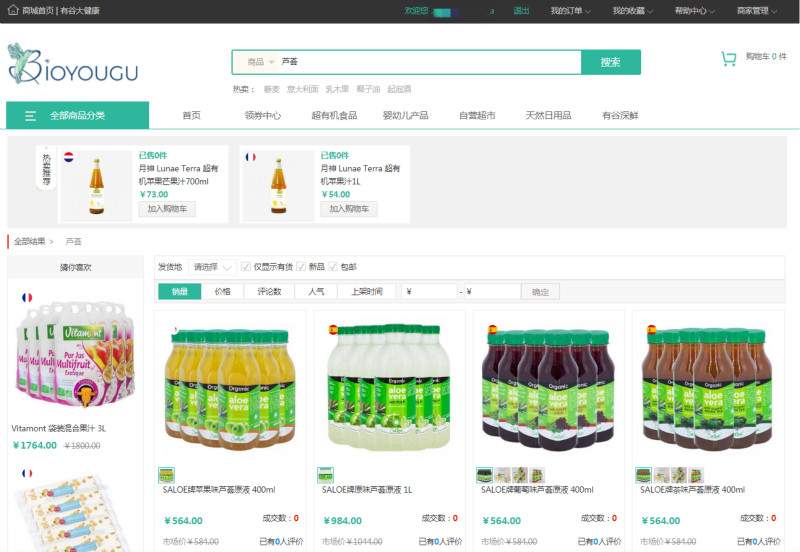This screenshot has width=800, height=552.
Task: Expand 我的订单 menu
Action: point(570,11)
